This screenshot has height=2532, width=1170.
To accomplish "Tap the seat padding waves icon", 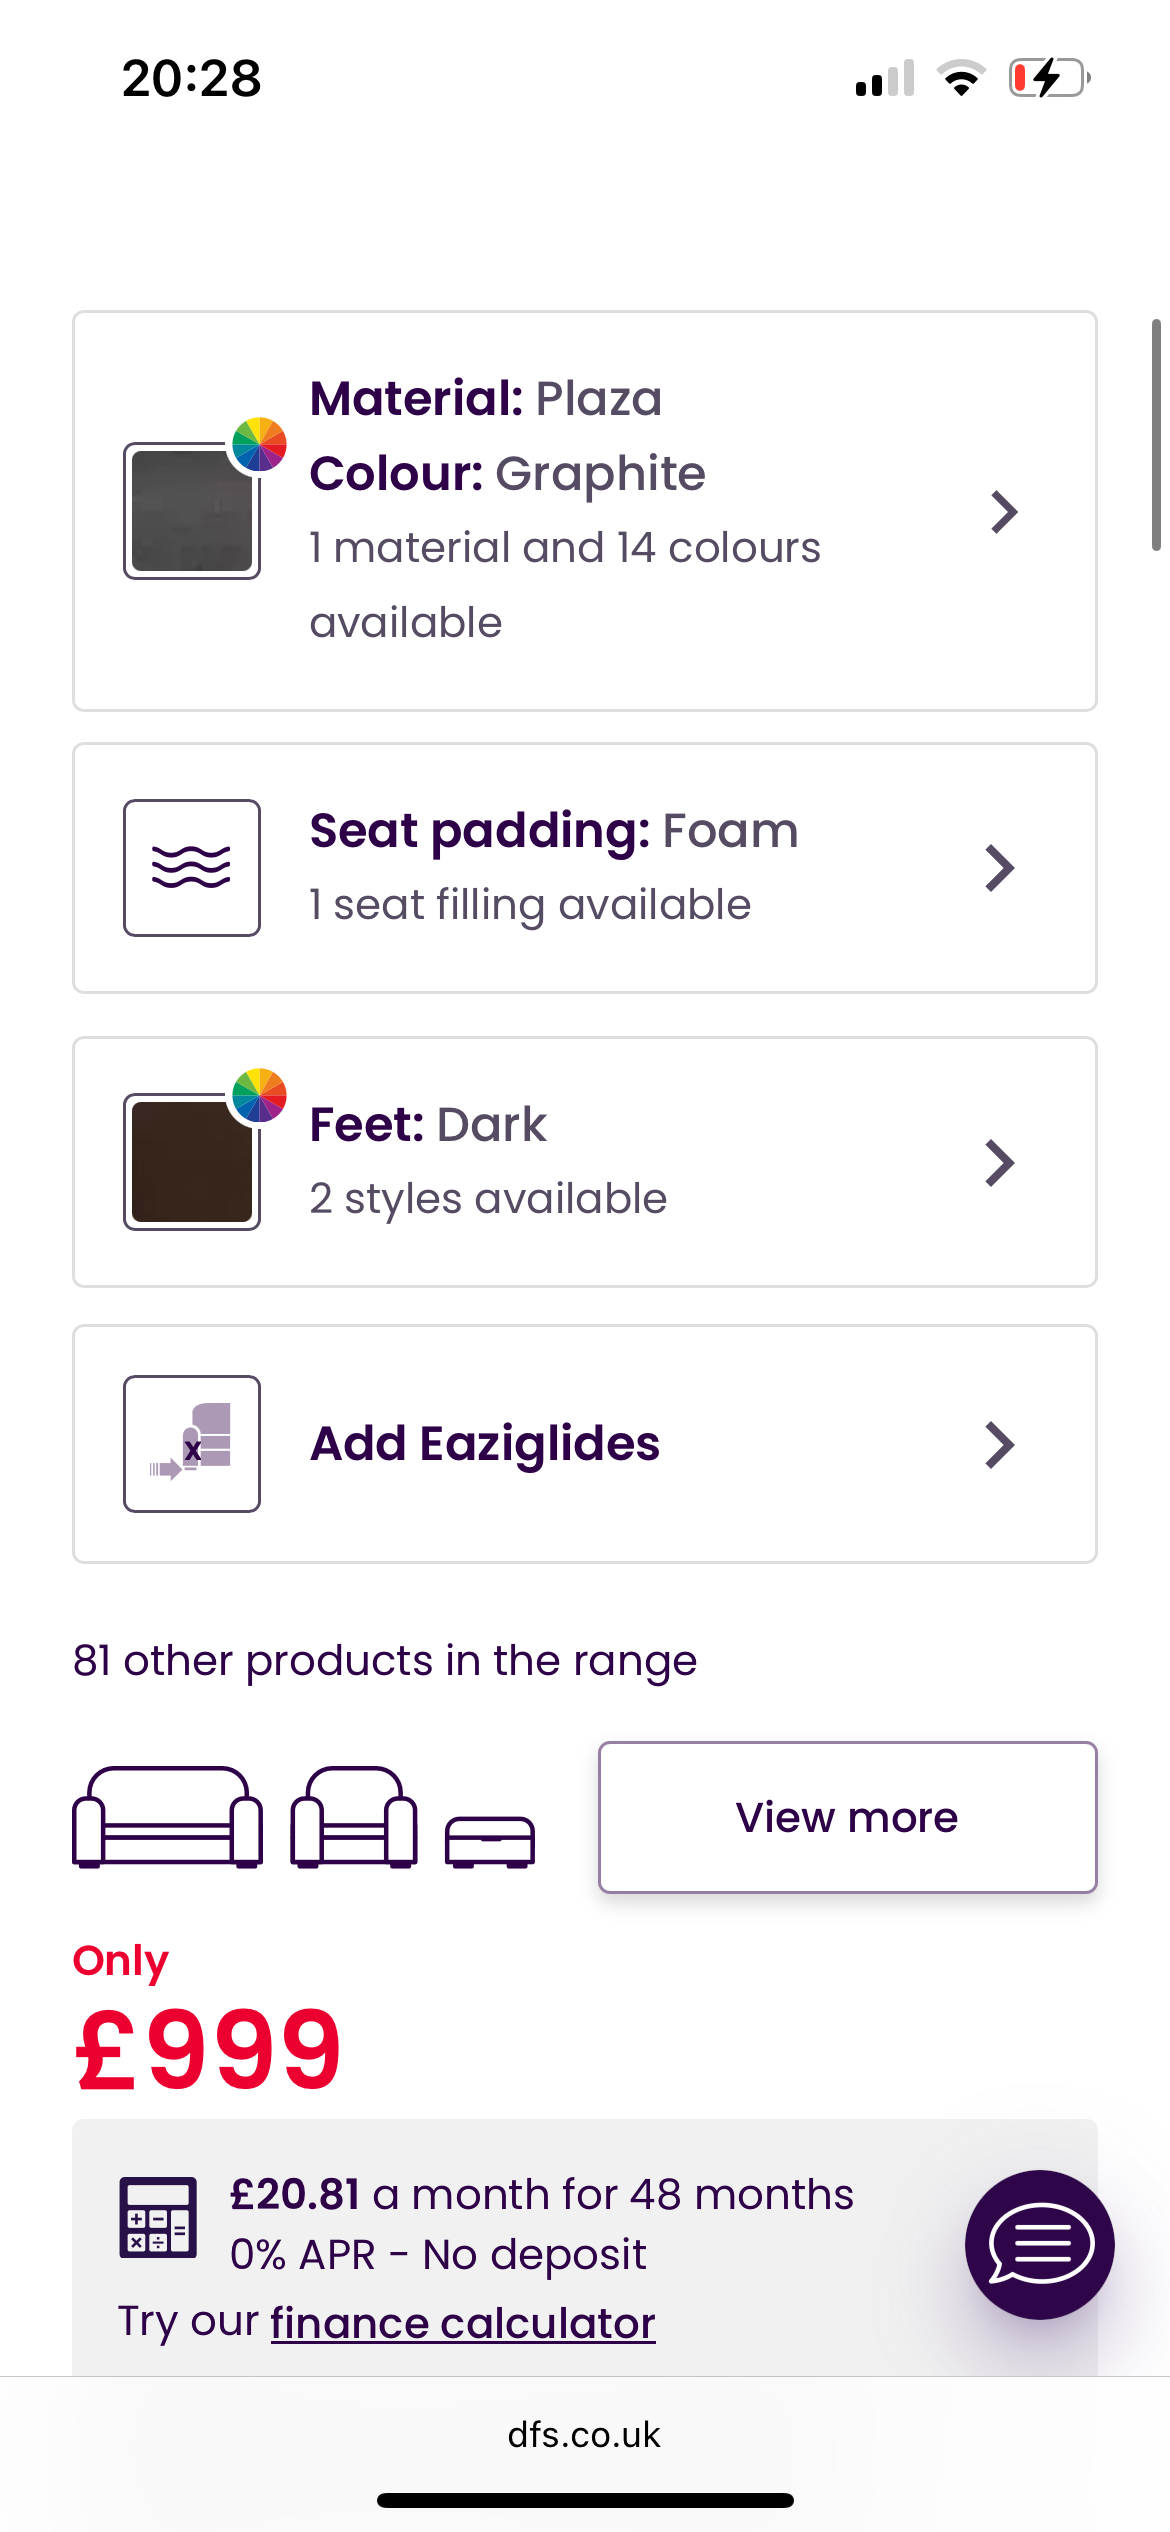I will [192, 868].
